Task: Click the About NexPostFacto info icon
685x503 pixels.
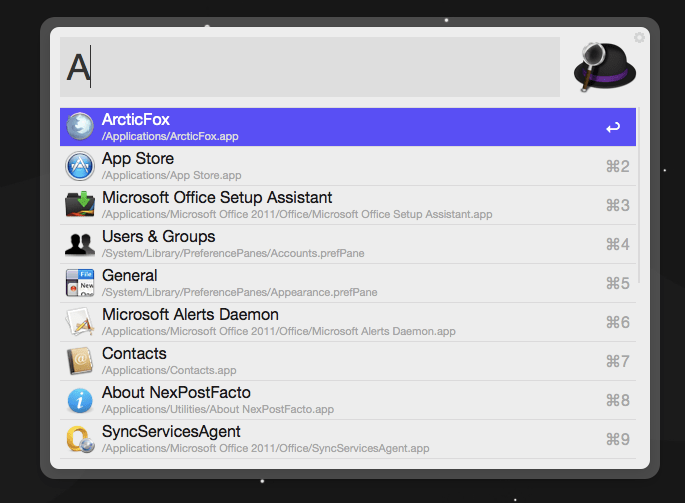Action: [x=80, y=400]
